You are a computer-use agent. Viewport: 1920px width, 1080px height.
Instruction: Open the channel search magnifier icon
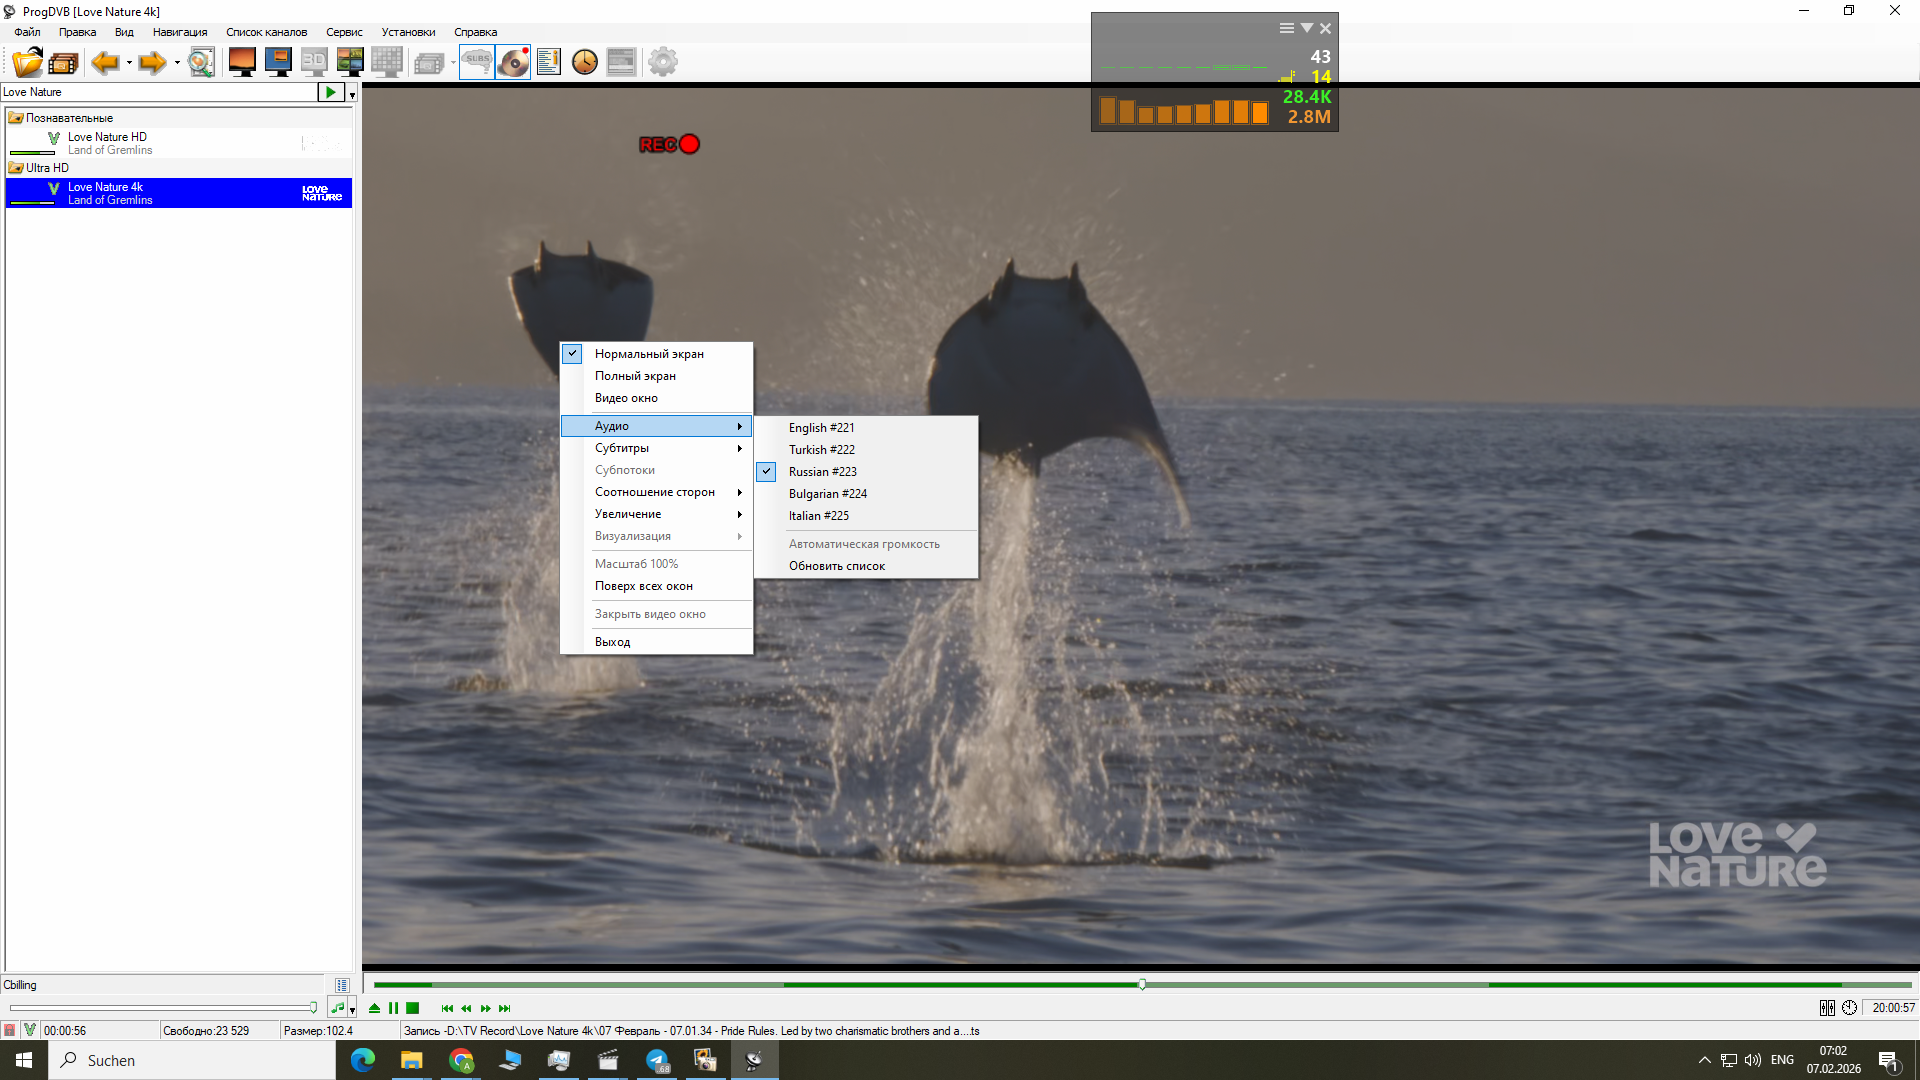(x=201, y=62)
